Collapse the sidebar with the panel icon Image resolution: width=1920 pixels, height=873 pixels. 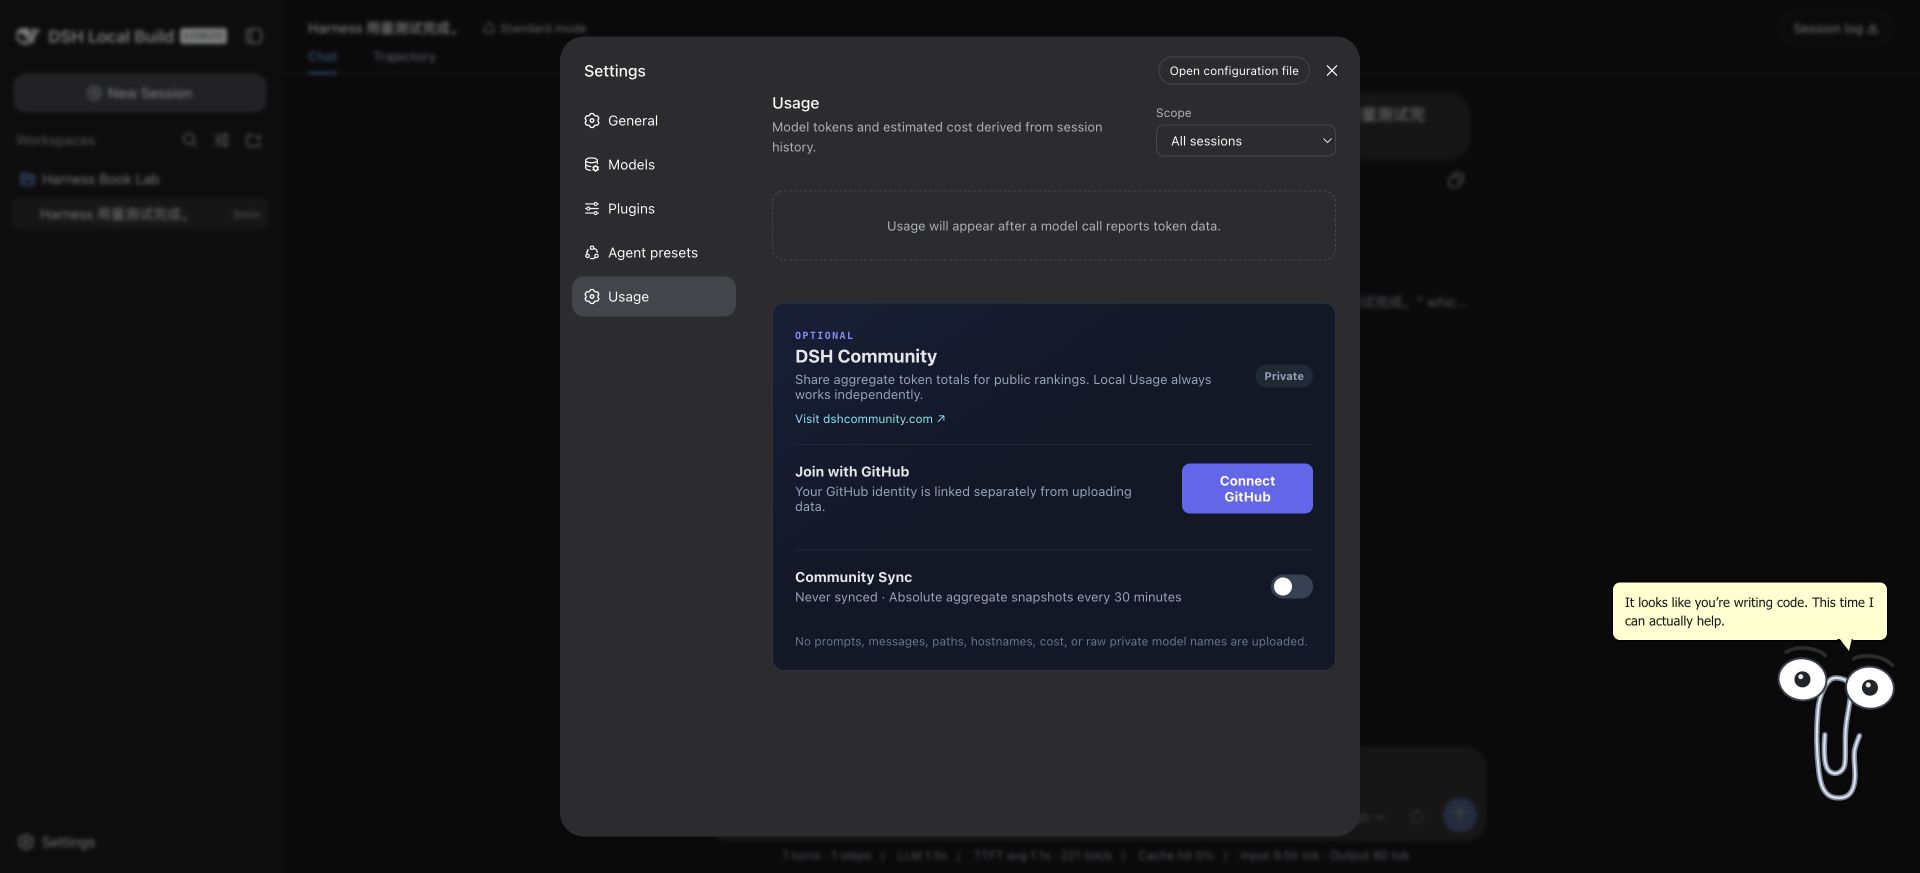pyautogui.click(x=254, y=37)
